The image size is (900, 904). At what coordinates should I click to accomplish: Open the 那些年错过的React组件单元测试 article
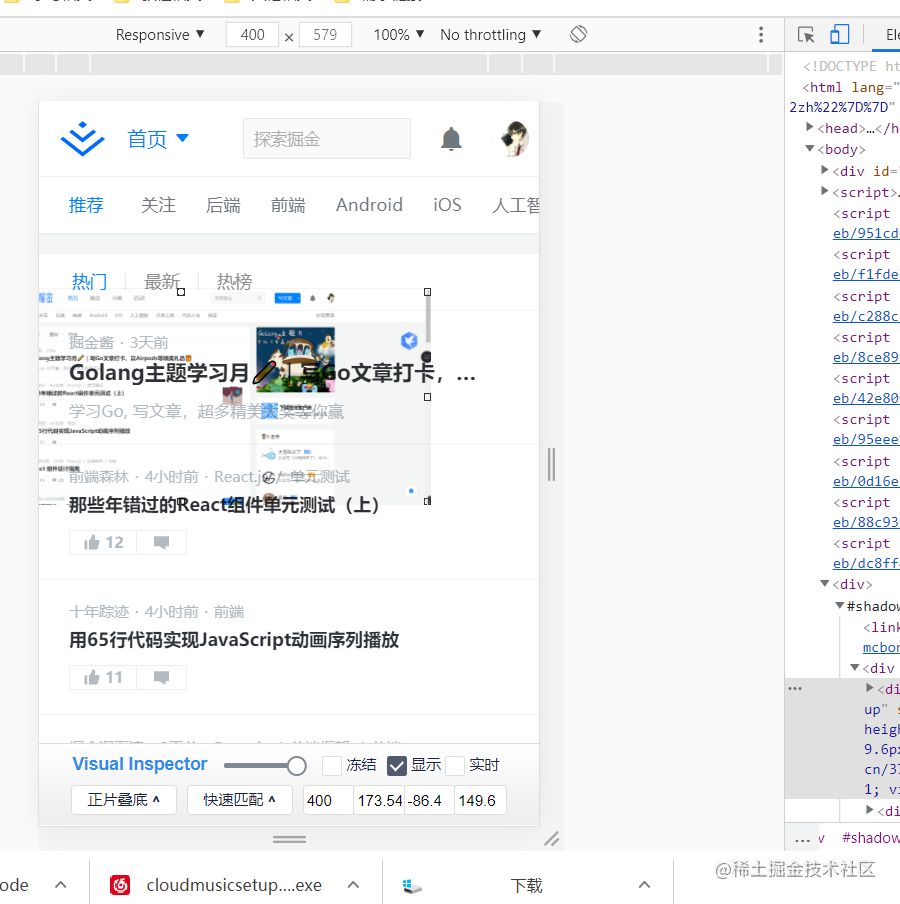point(224,505)
